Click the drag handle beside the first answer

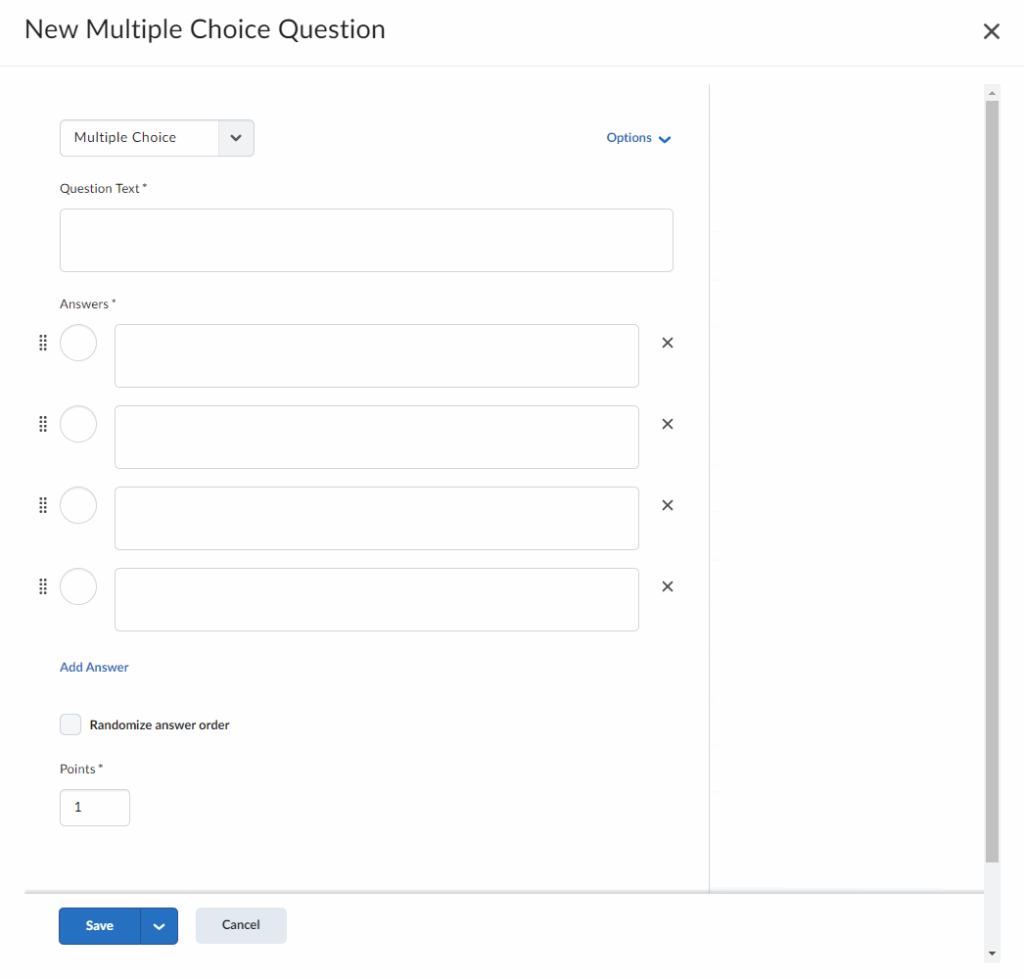click(43, 343)
